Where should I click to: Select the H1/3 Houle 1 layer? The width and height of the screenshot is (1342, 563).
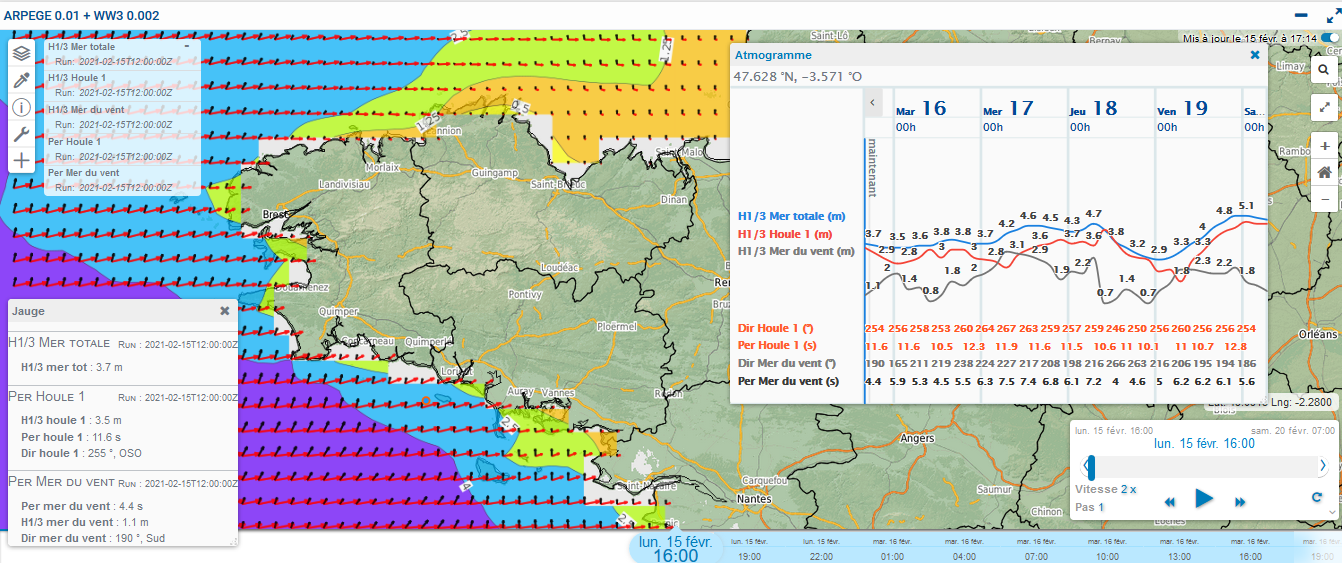(77, 78)
